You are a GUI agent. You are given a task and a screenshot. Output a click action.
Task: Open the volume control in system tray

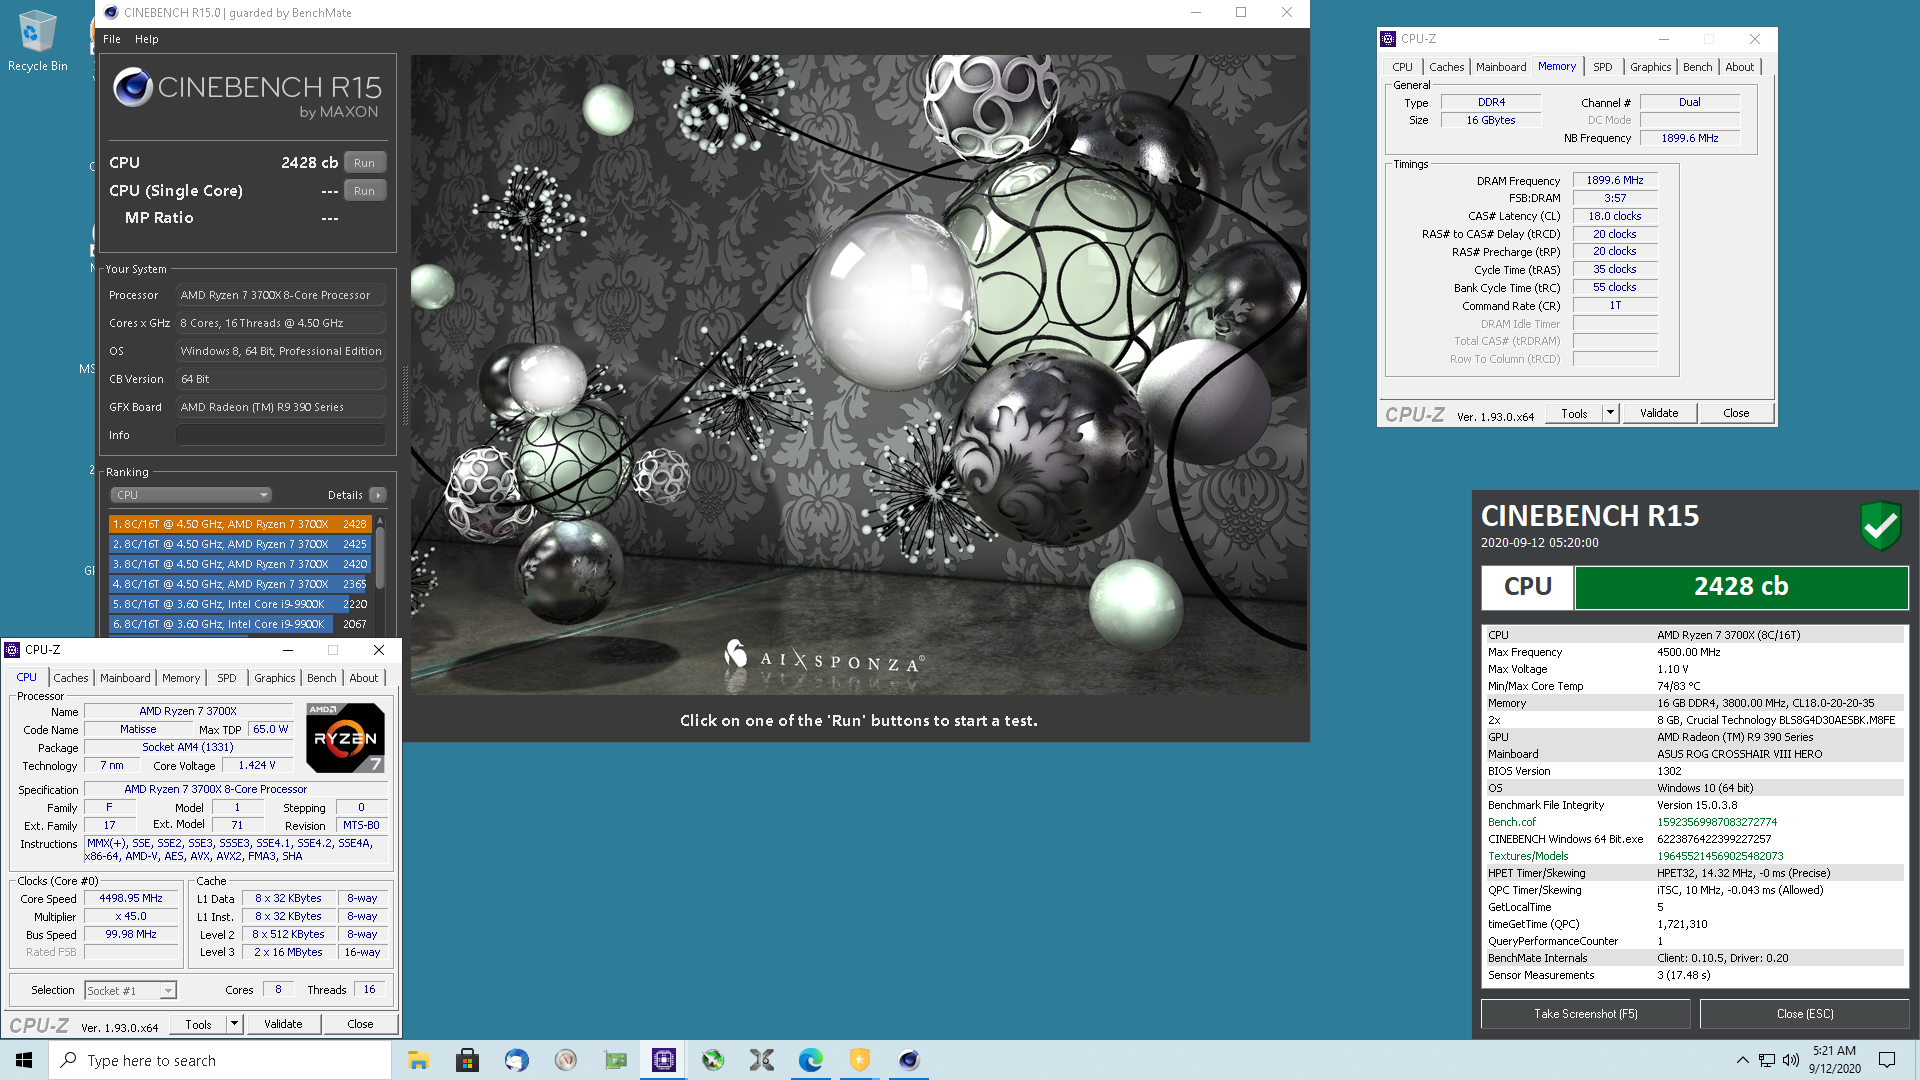pyautogui.click(x=1791, y=1060)
